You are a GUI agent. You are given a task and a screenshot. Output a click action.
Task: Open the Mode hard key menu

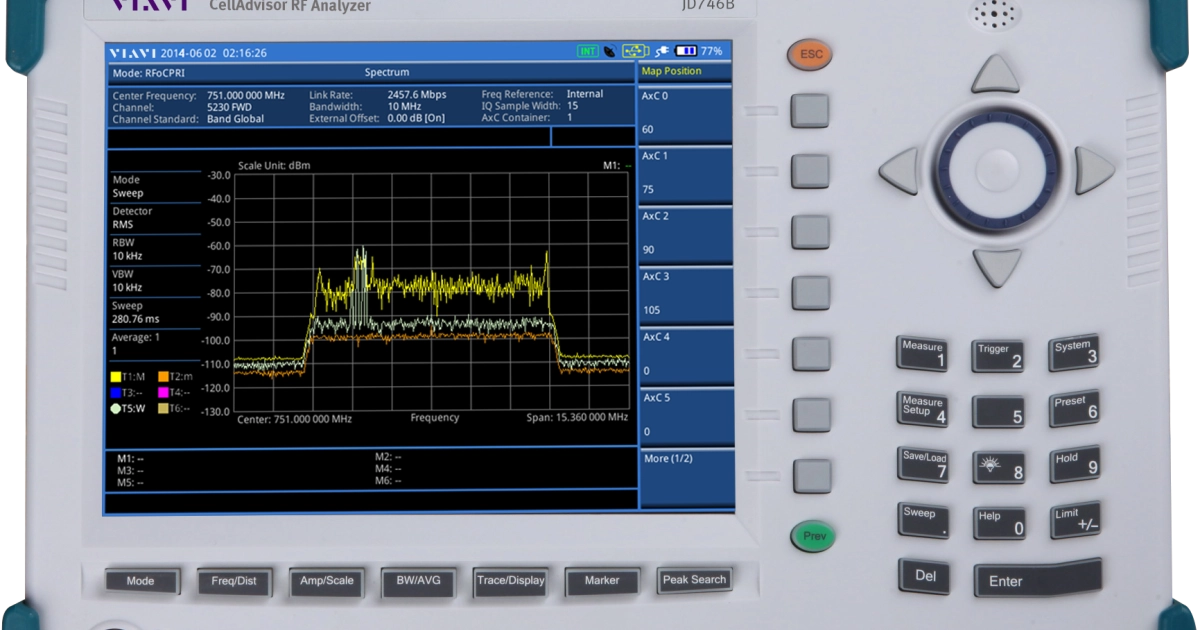[141, 581]
